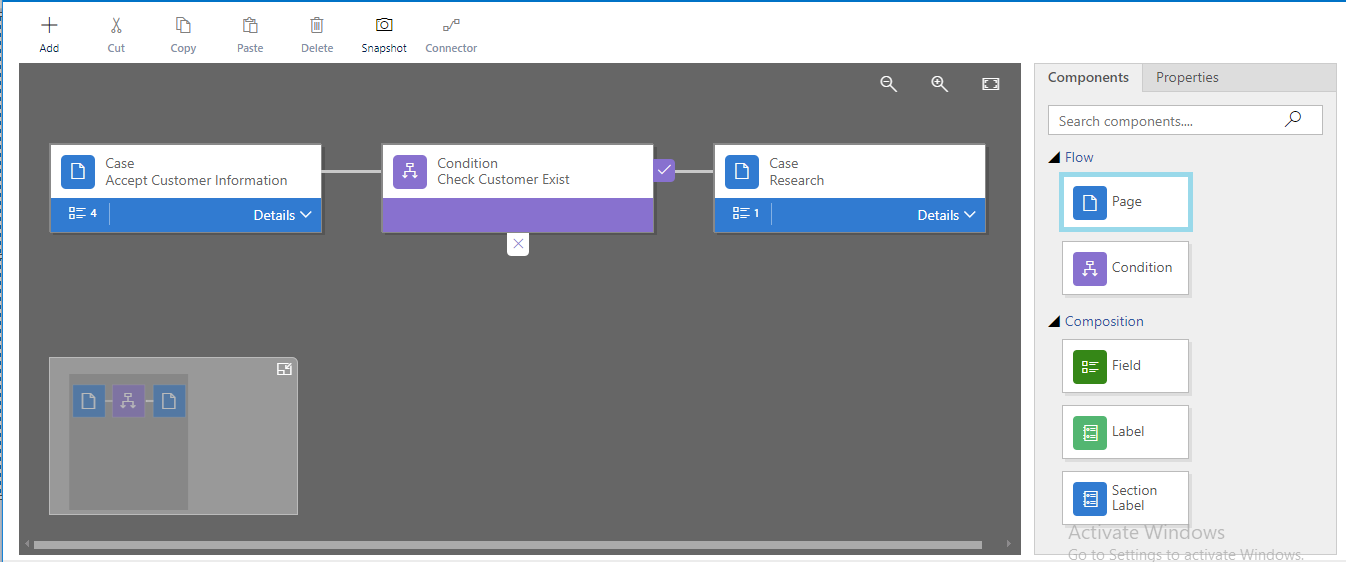Select the Cut scissors icon
The width and height of the screenshot is (1346, 562).
[x=116, y=26]
